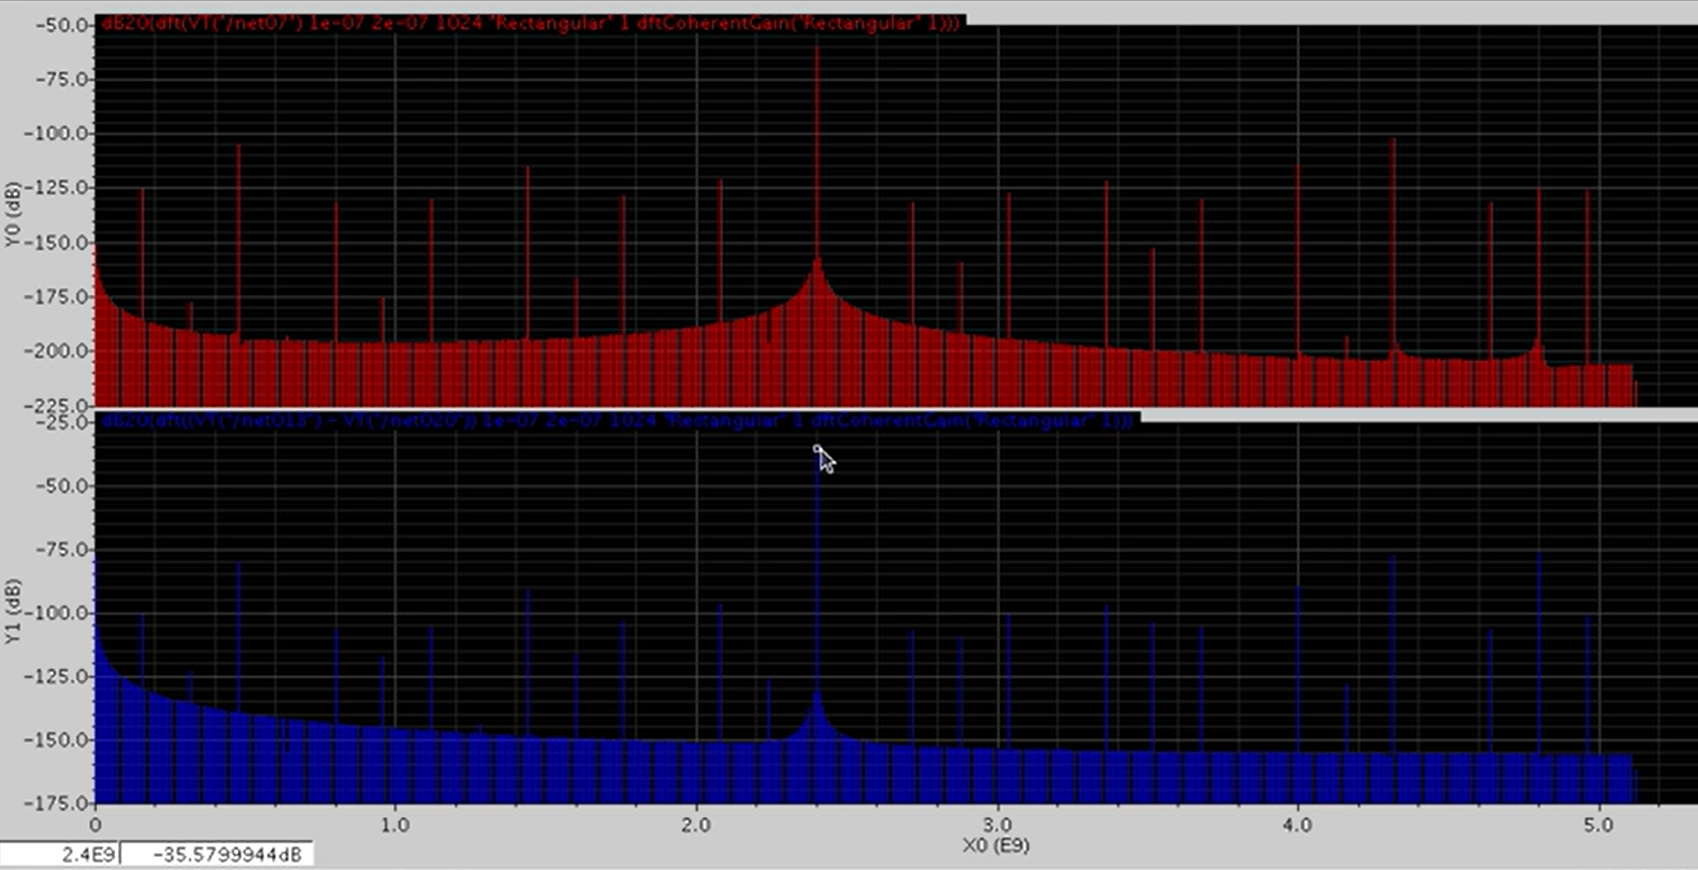Viewport: 1698px width, 870px height.
Task: Click the 2.4E9 cursor readout field
Action: [x=60, y=854]
